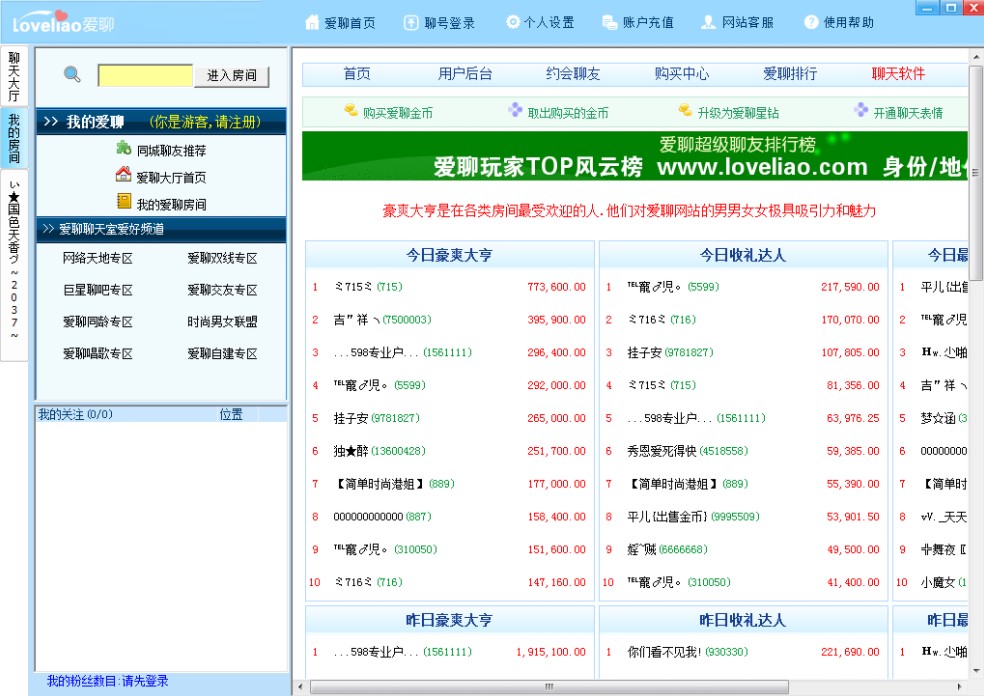Open the 购买中心 navigation tab
The image size is (984, 696).
pyautogui.click(x=682, y=74)
